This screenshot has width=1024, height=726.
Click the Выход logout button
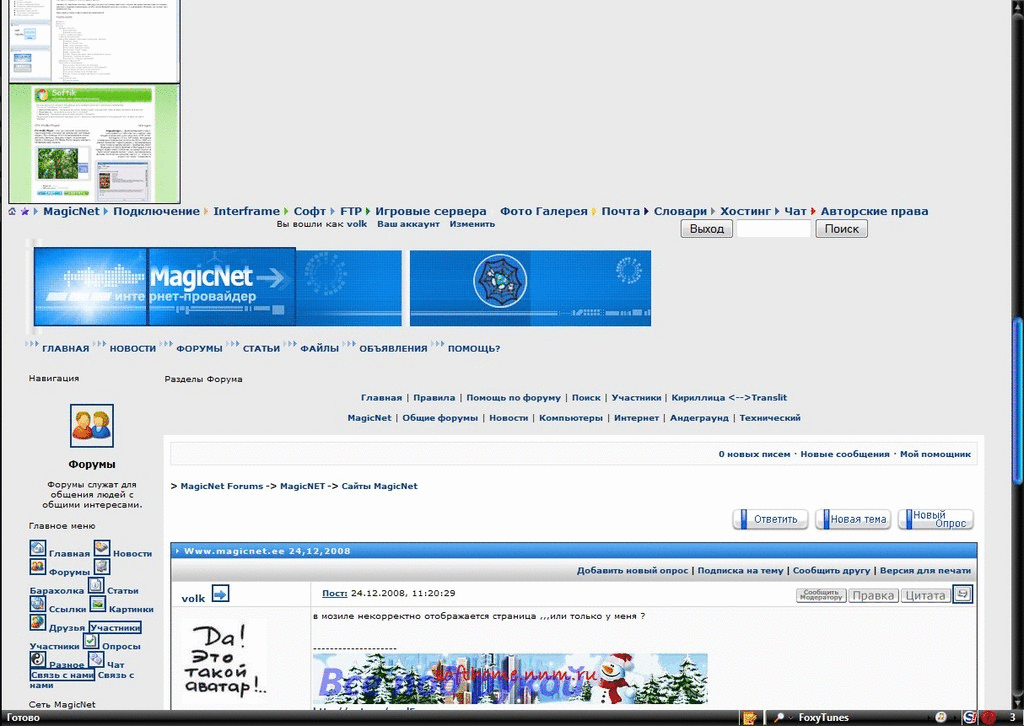coord(707,229)
